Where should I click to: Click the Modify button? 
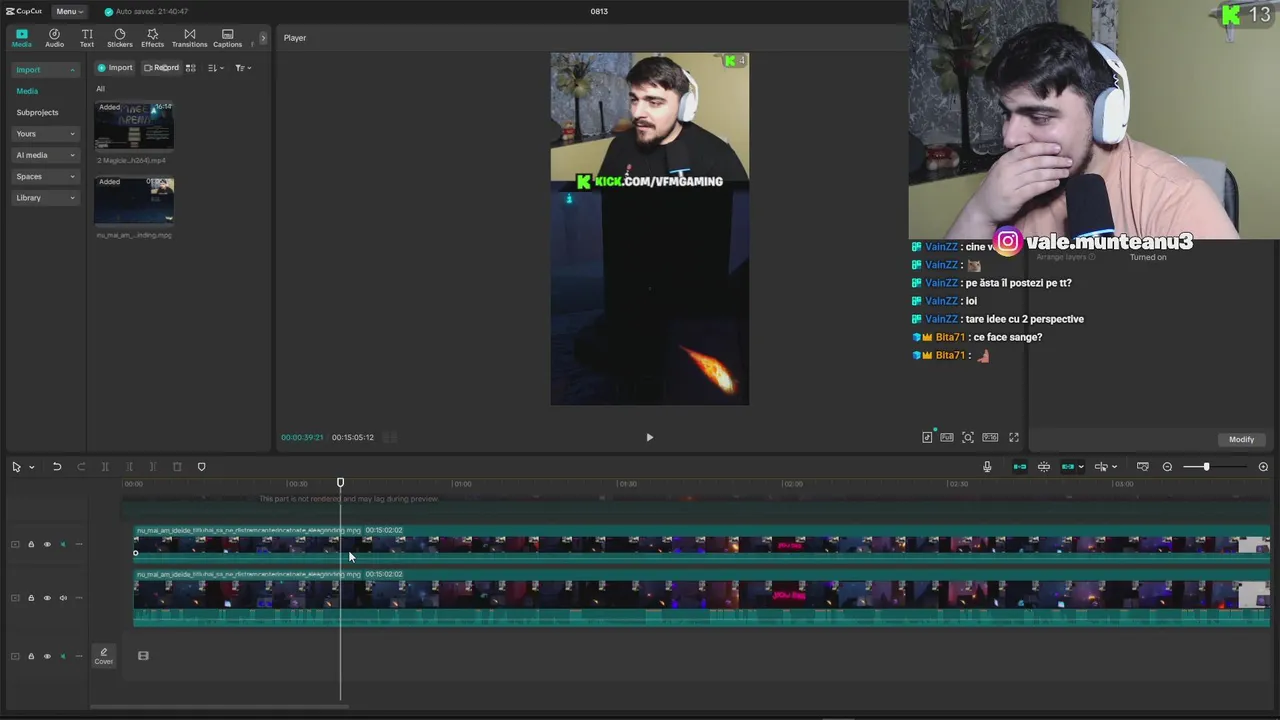[1241, 439]
